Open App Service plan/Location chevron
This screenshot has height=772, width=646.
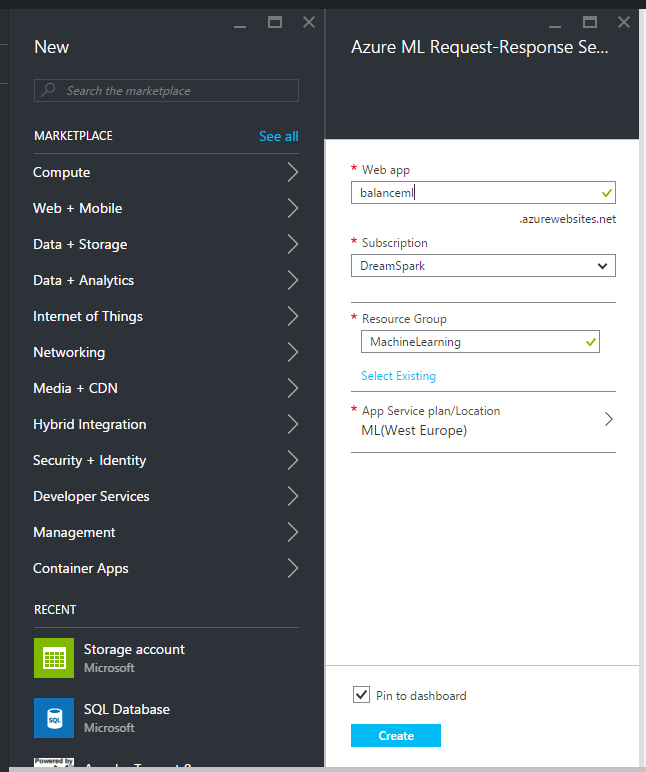[609, 419]
